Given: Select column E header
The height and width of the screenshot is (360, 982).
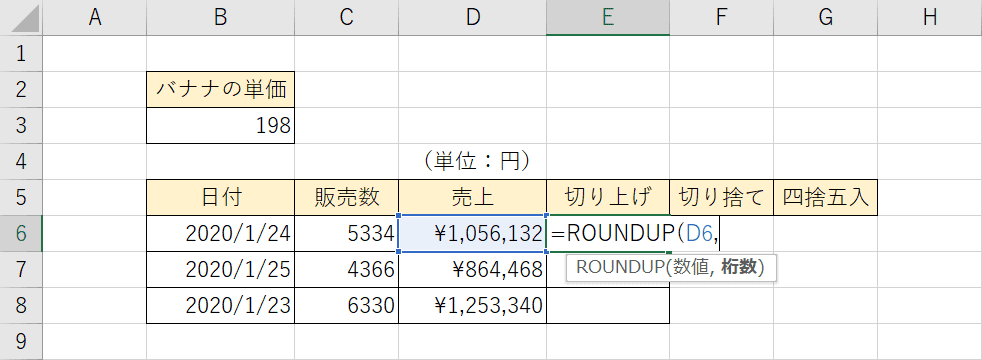Looking at the screenshot, I should pyautogui.click(x=607, y=18).
